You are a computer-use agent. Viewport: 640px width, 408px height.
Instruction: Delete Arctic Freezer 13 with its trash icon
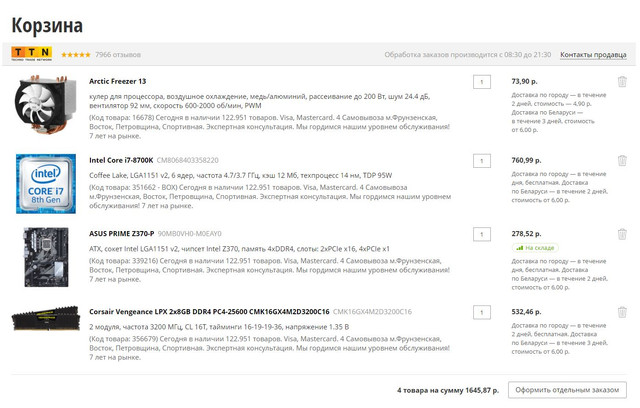click(622, 82)
